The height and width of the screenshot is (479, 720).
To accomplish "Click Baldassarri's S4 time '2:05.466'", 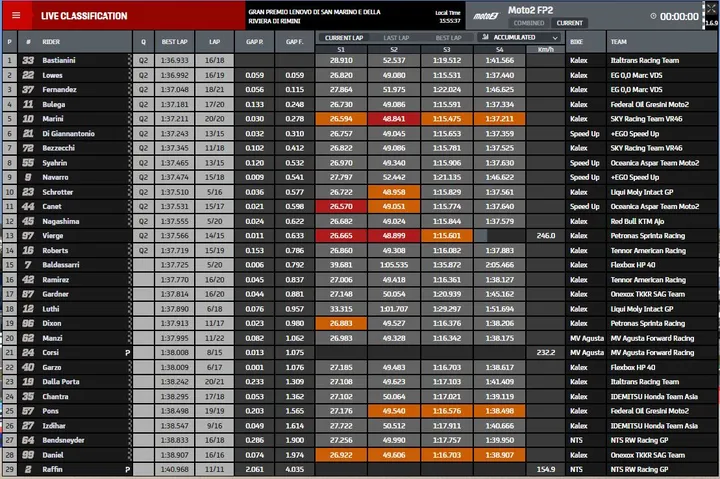I will click(500, 265).
